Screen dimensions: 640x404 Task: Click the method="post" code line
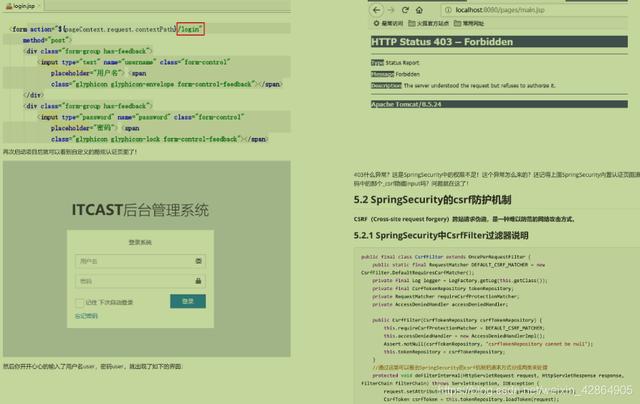(x=47, y=40)
